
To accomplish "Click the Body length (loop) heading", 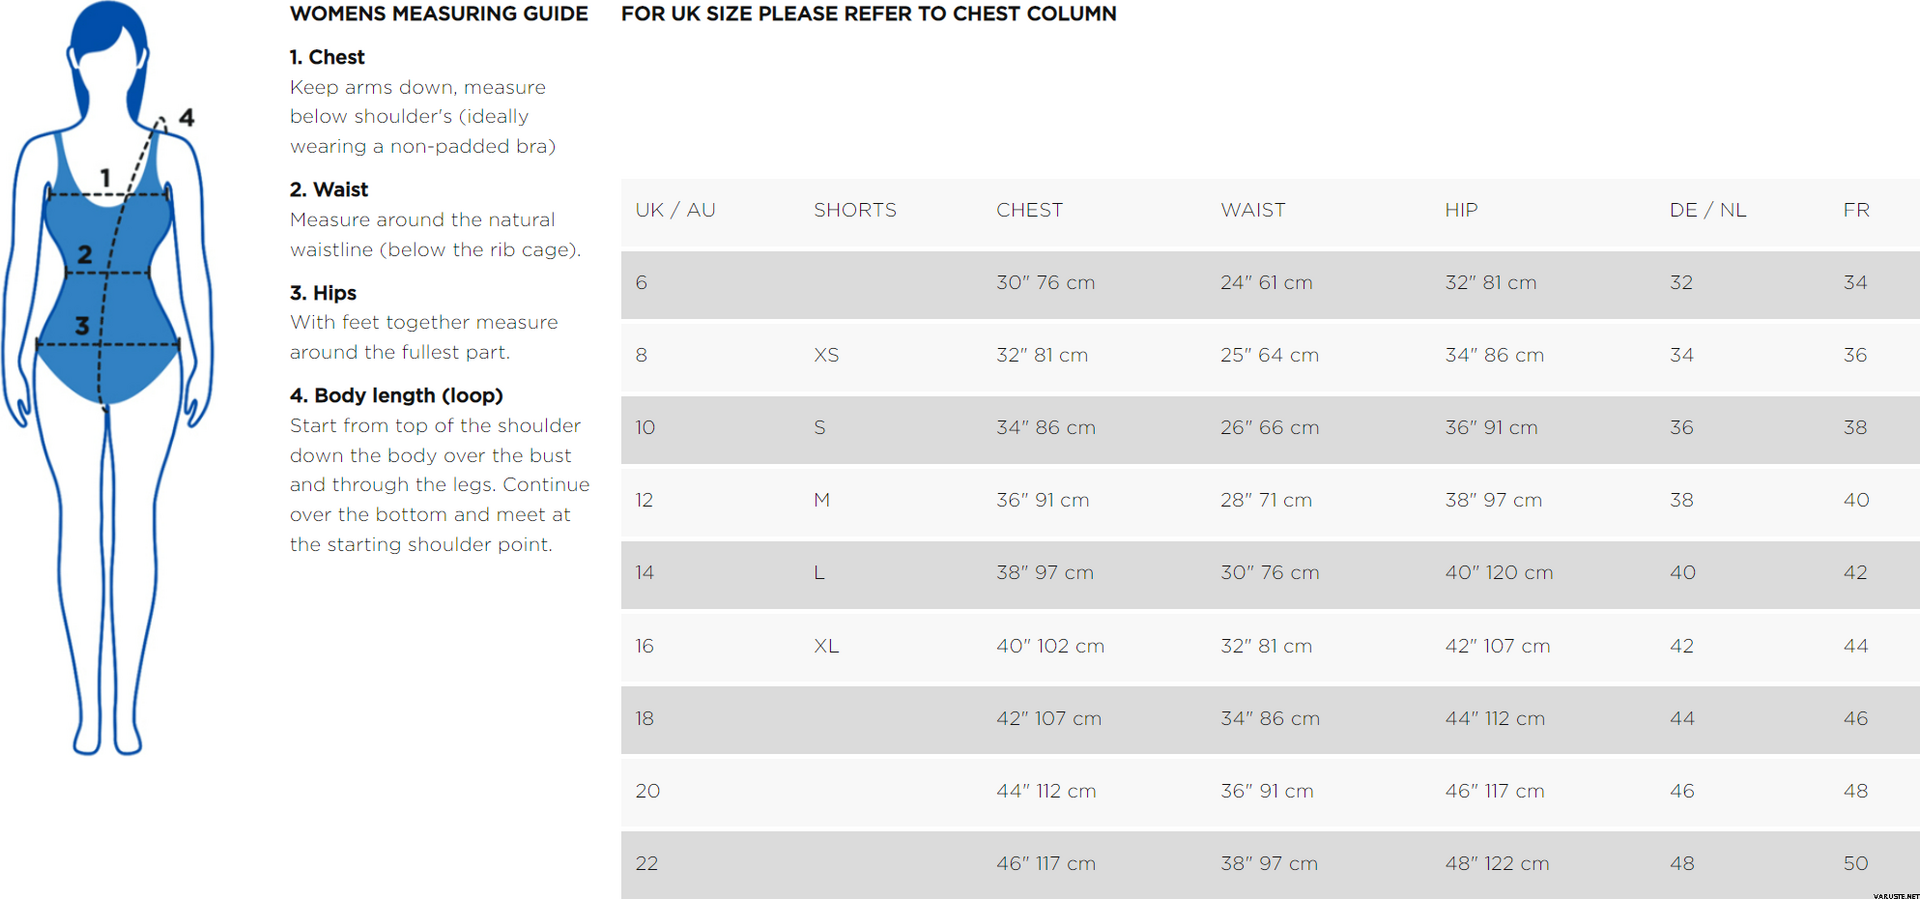I will click(396, 395).
